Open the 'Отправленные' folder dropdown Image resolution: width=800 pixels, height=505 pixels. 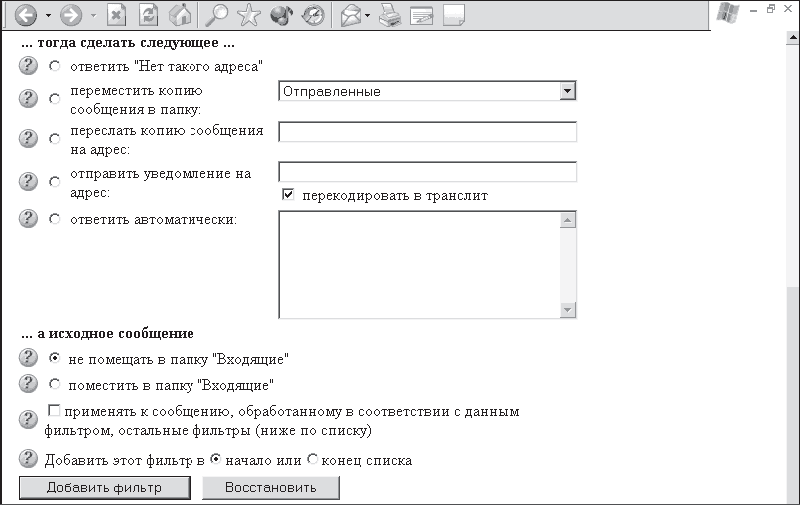coord(427,91)
